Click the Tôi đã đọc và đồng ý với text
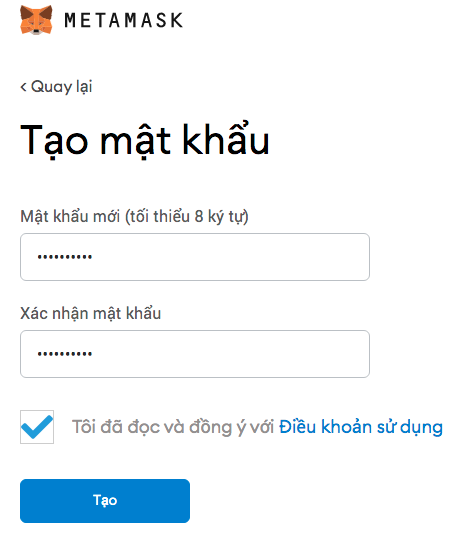Screen dimensions: 458x536 tap(173, 427)
